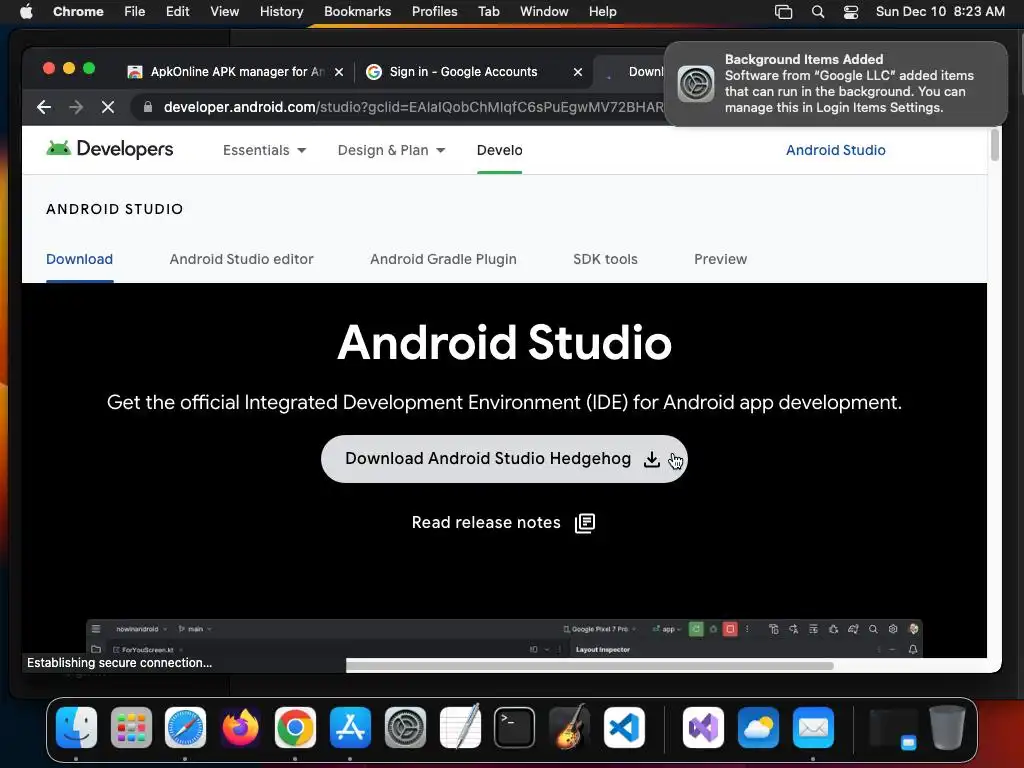The image size is (1024, 768).
Task: Open the History menu
Action: (281, 12)
